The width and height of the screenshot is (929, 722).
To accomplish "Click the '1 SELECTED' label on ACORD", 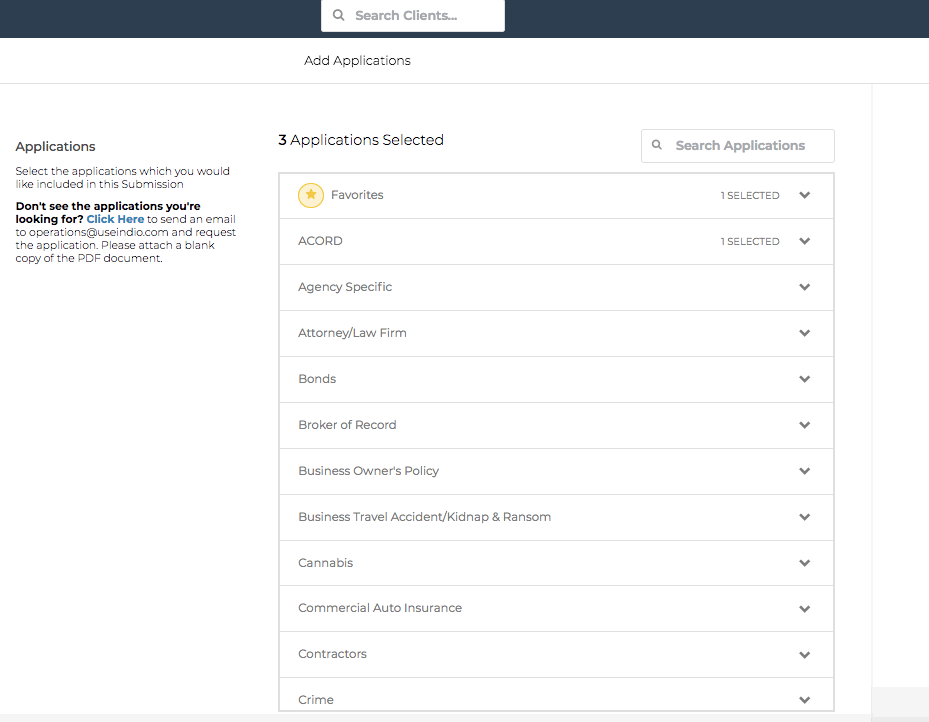I will (750, 242).
